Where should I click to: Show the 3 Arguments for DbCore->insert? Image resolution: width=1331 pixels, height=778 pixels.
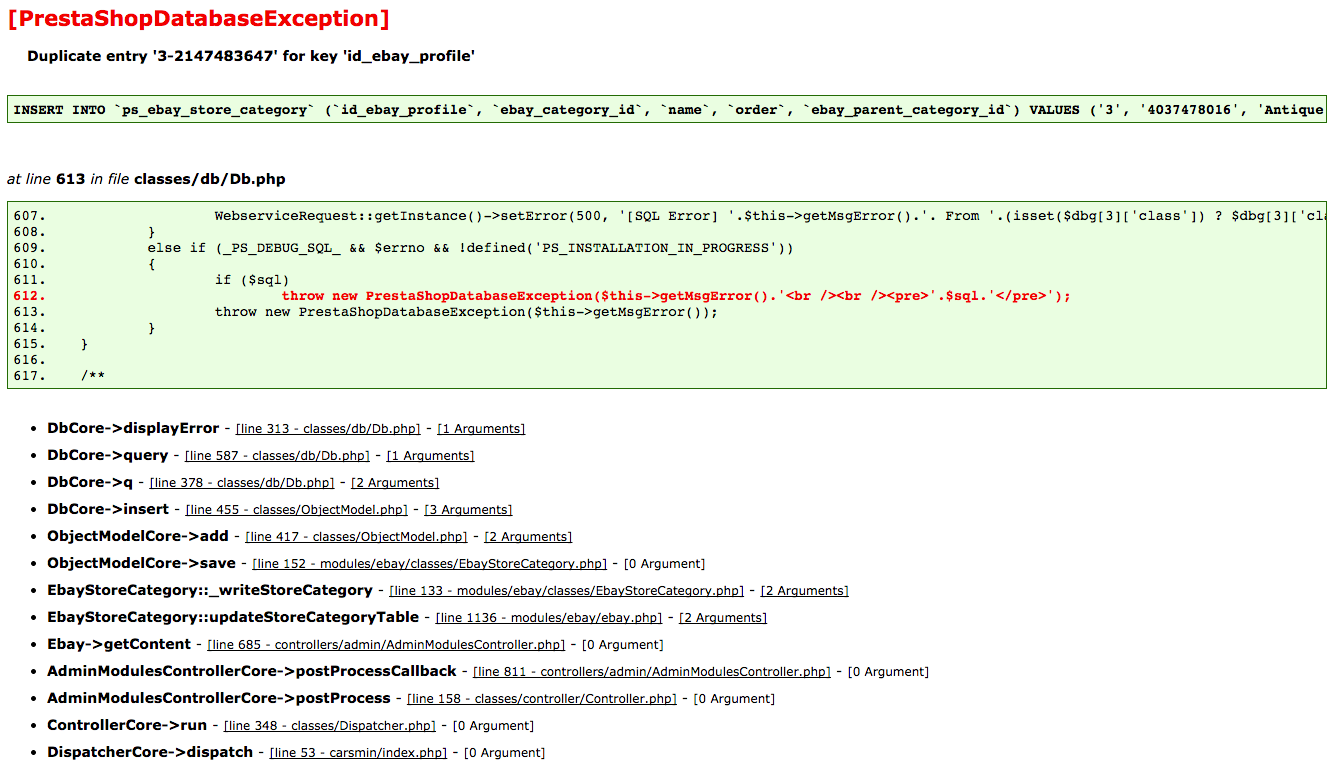(x=468, y=510)
